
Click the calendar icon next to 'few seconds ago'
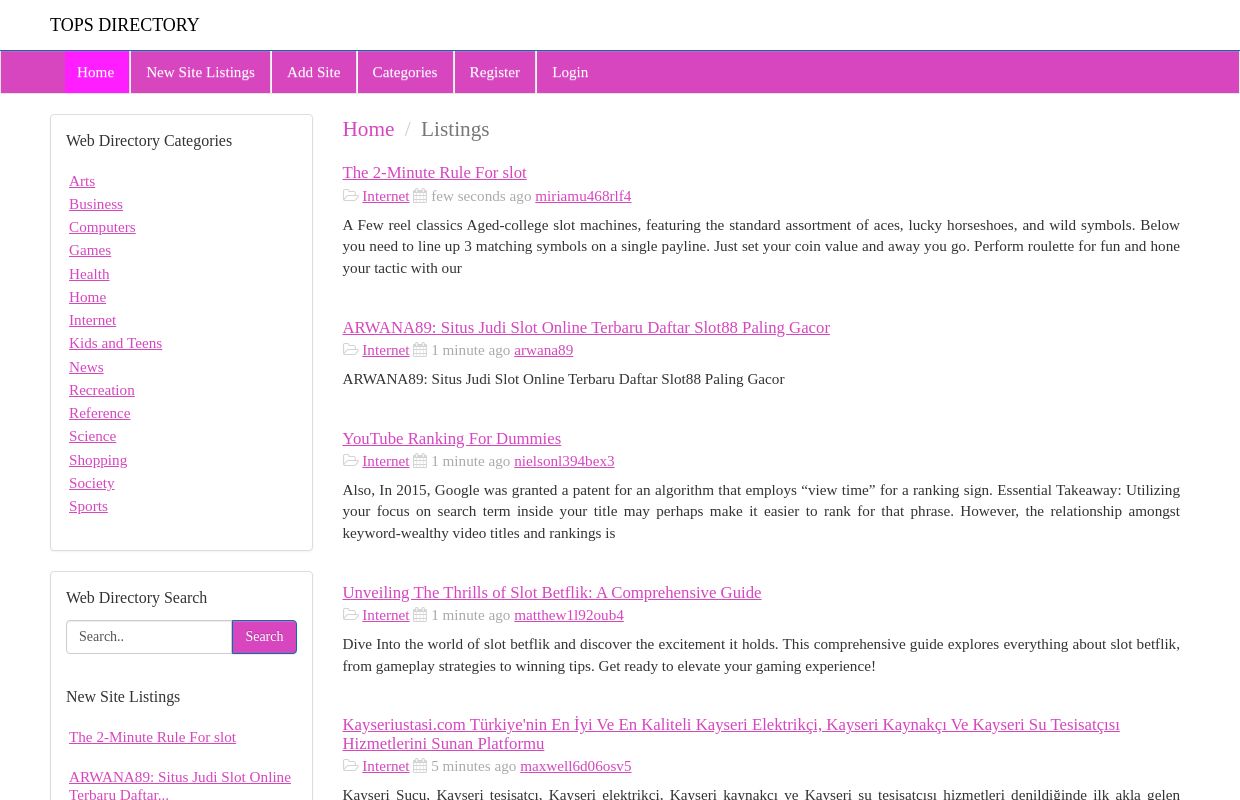(420, 195)
